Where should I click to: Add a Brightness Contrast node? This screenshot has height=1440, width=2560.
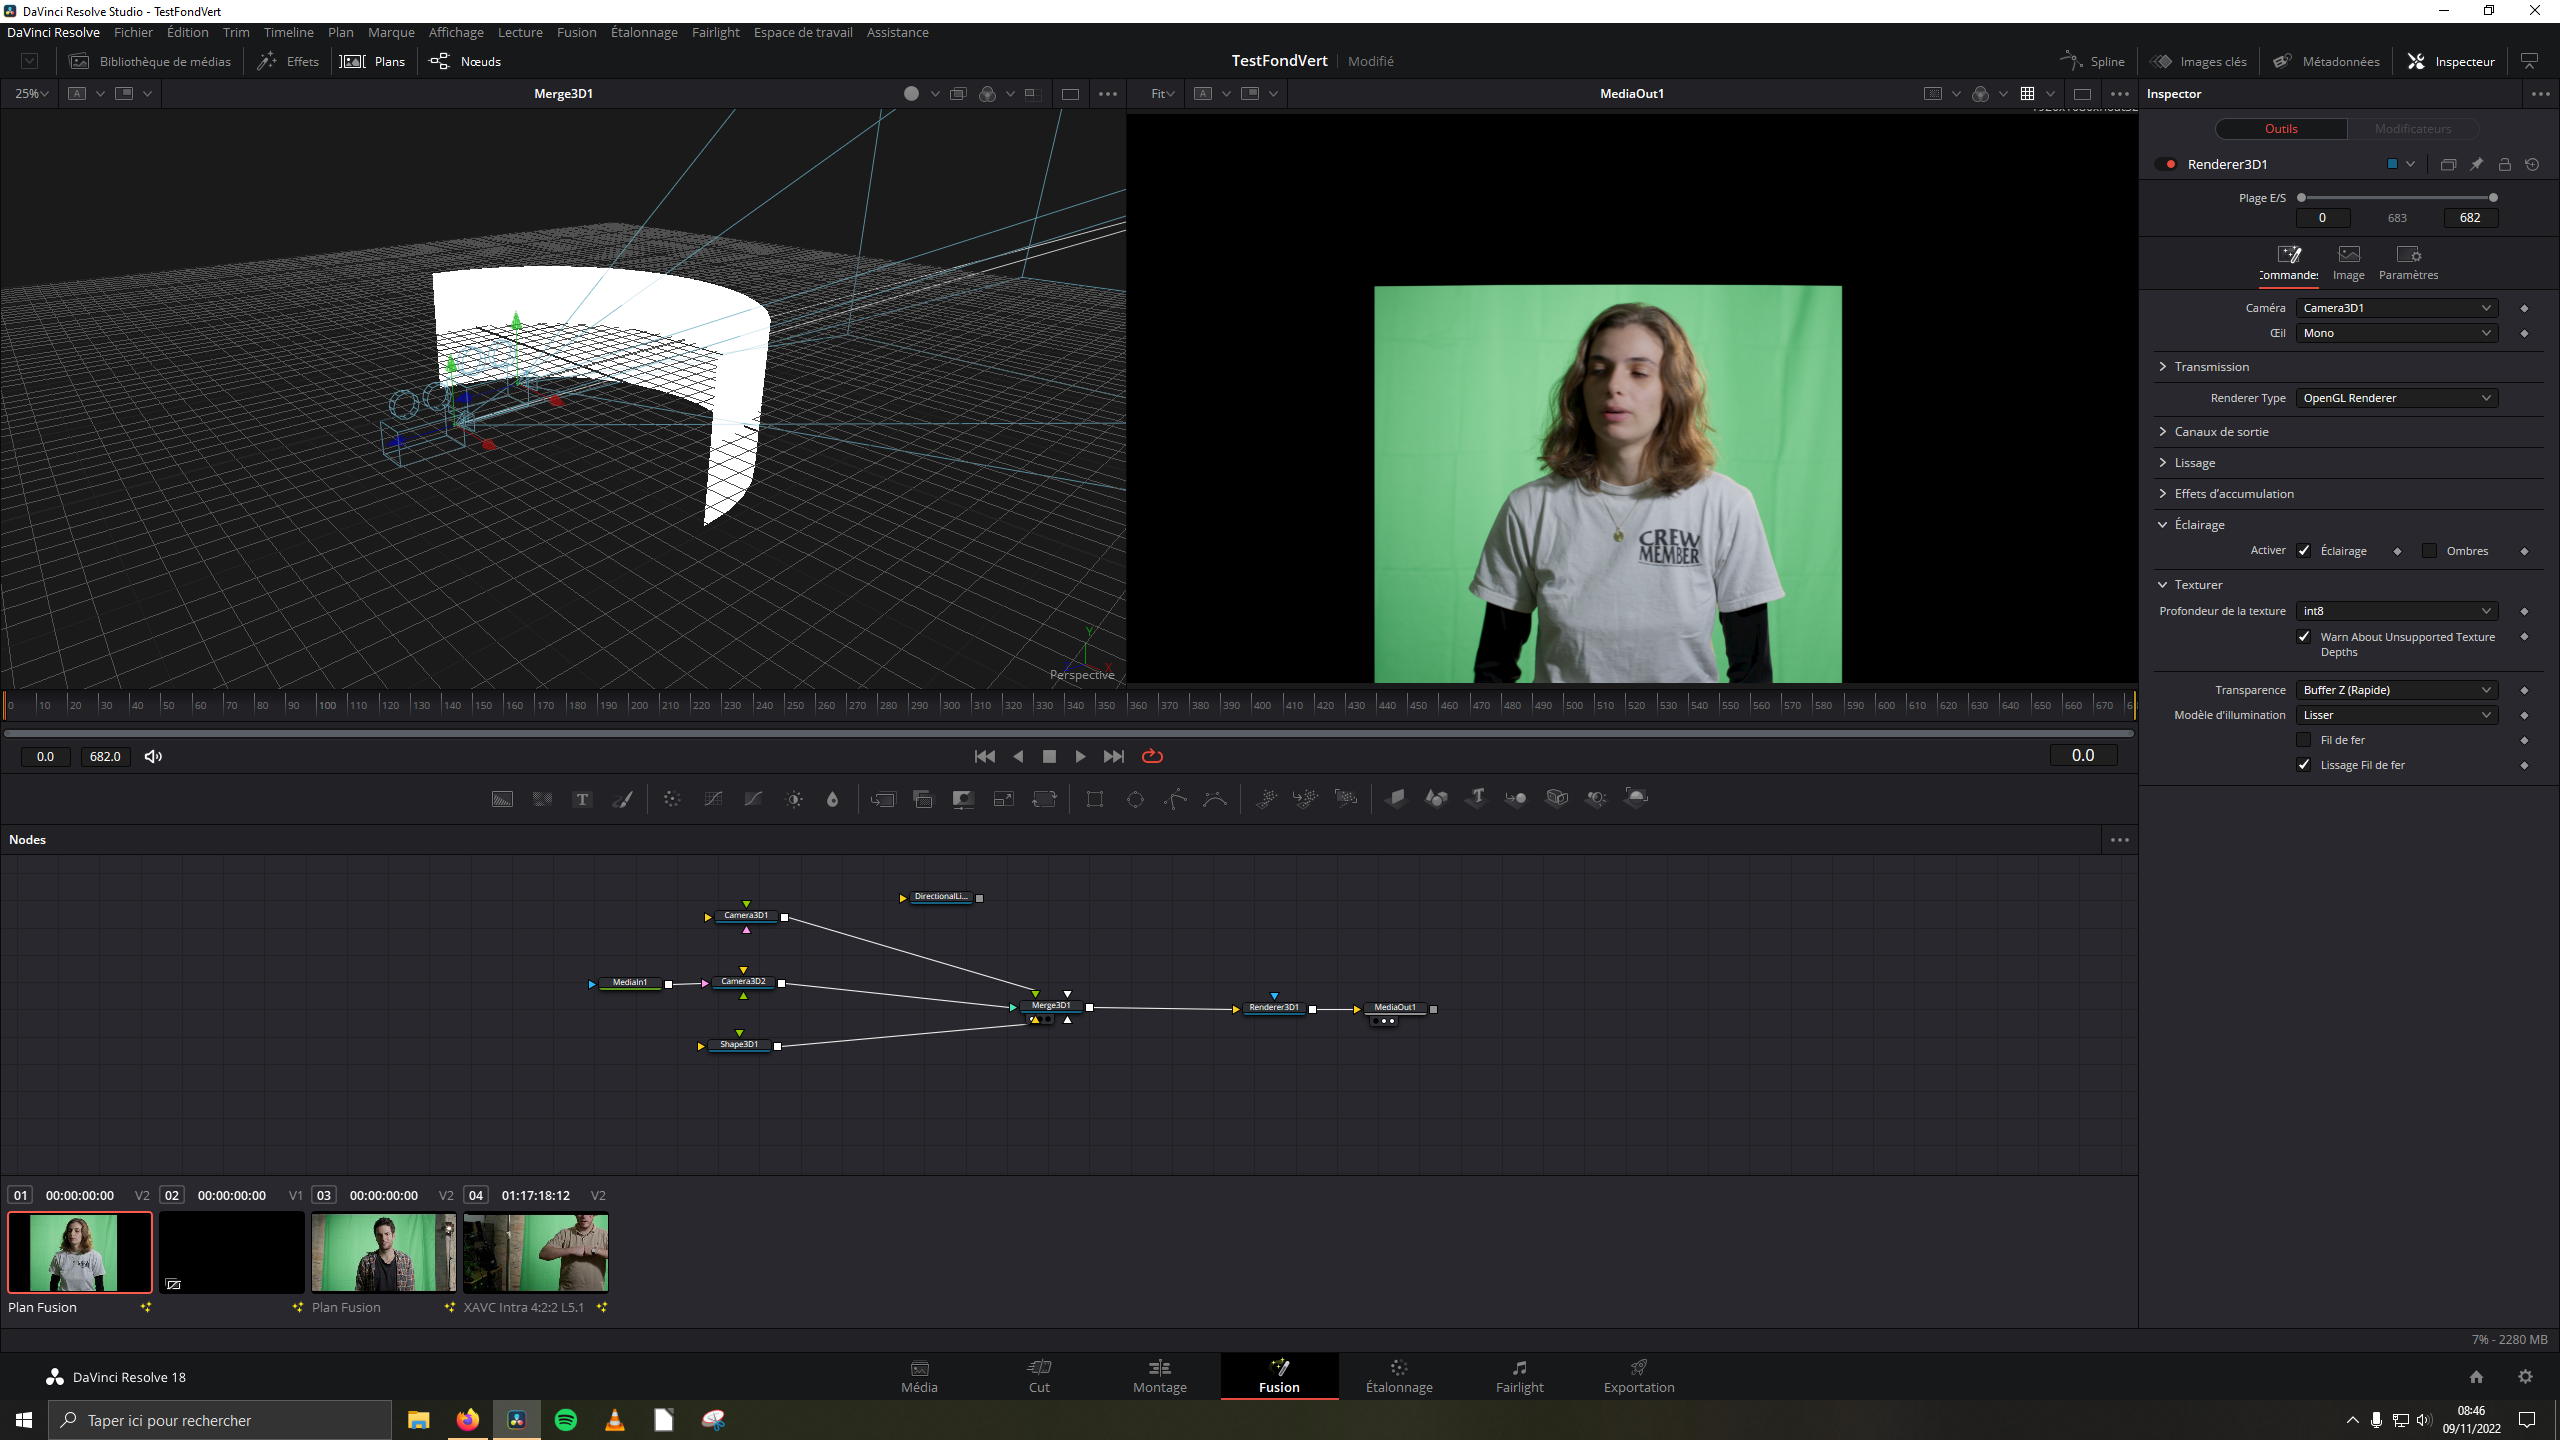[794, 799]
